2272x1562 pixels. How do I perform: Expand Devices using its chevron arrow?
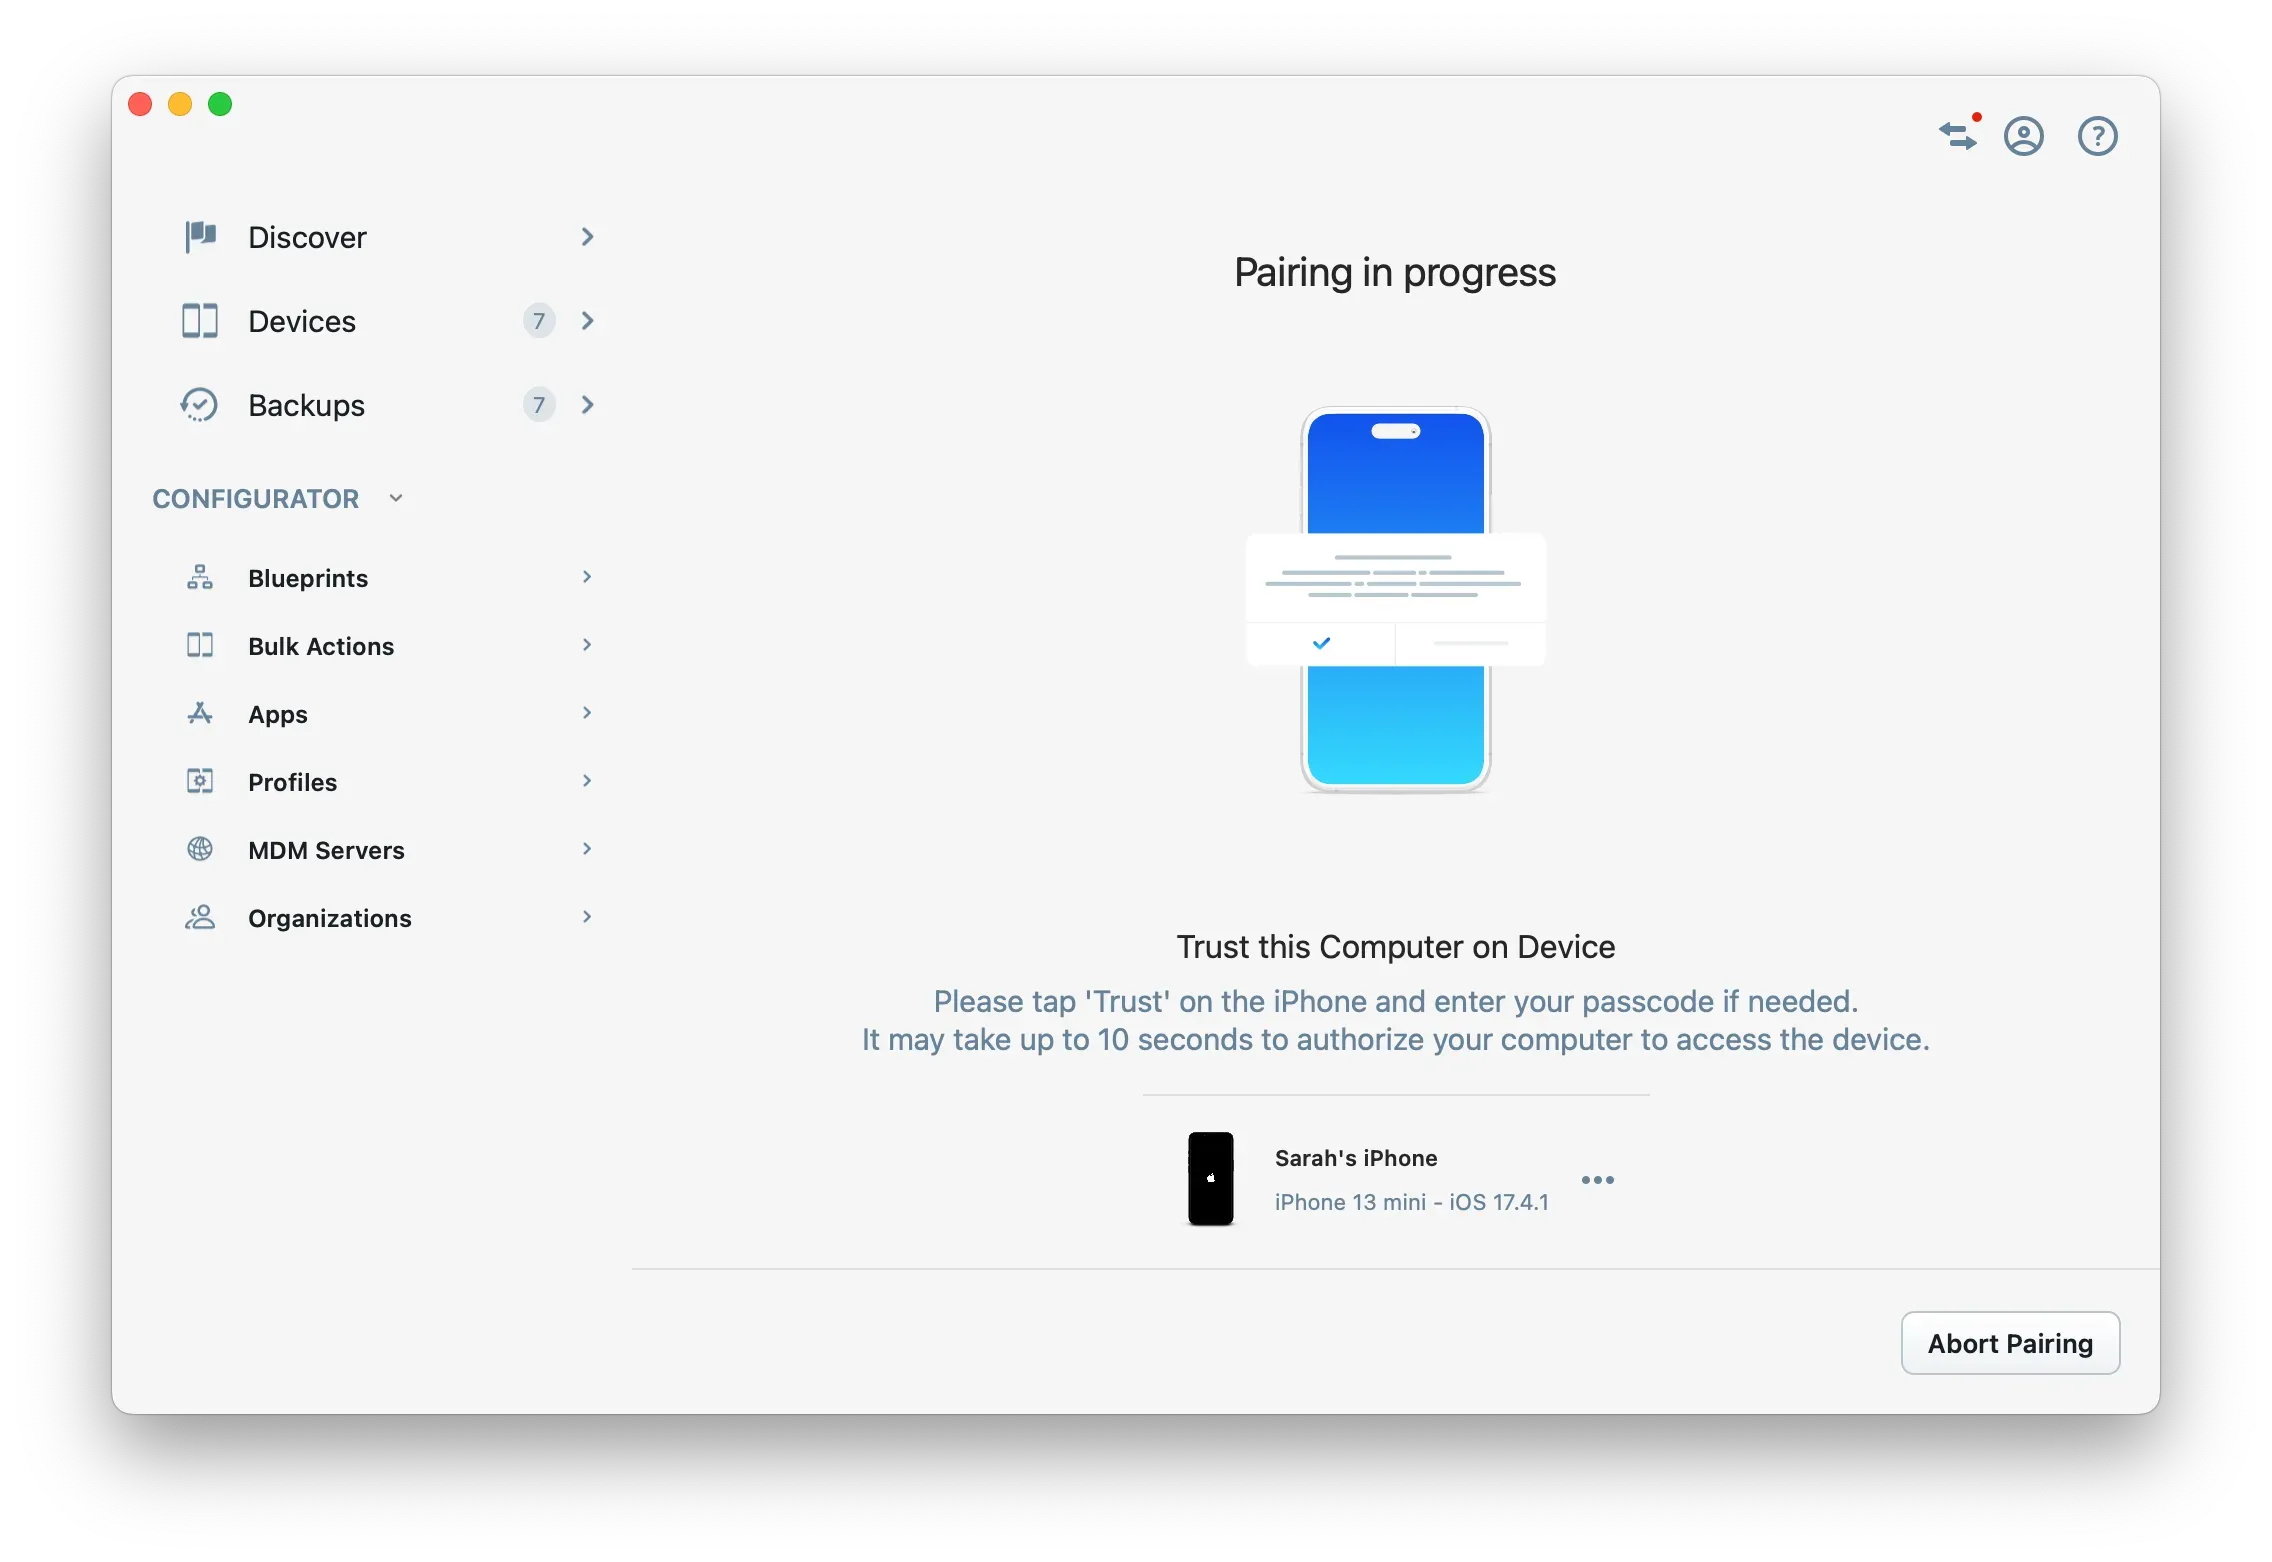(x=587, y=321)
